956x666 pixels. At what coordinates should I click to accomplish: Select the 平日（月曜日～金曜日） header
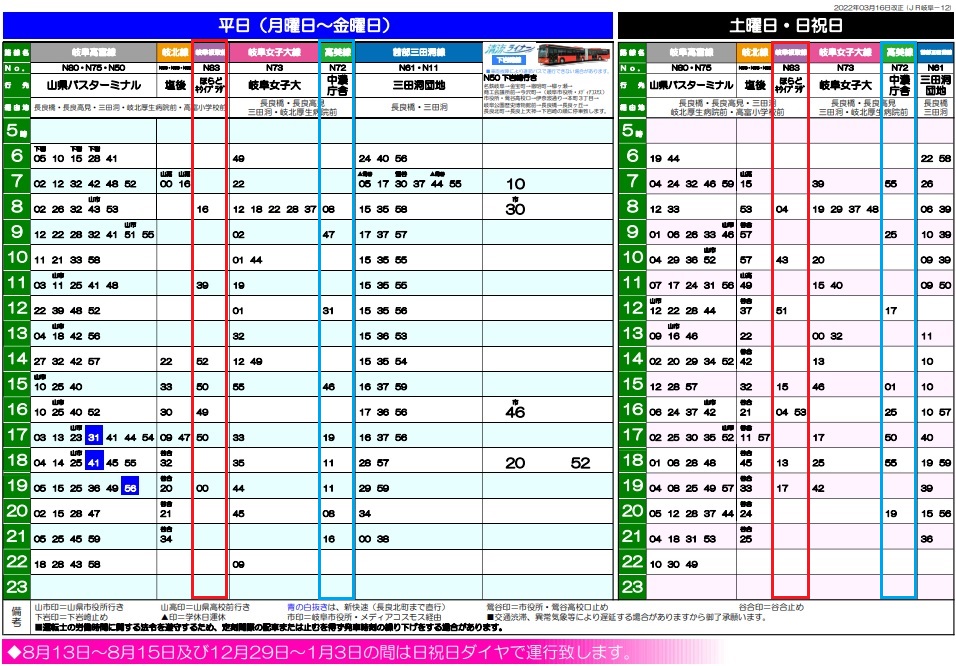point(305,25)
